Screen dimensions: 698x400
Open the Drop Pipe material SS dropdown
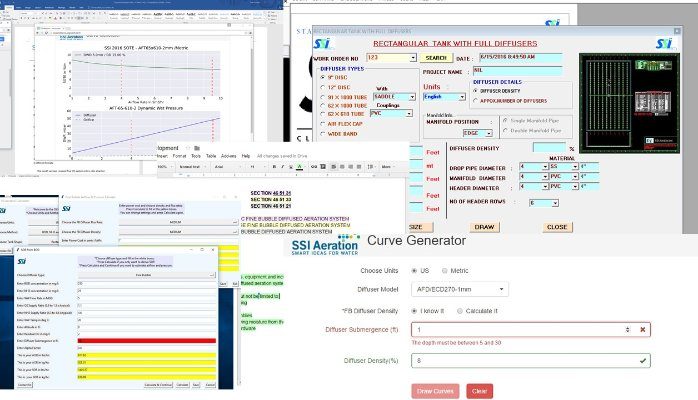575,166
